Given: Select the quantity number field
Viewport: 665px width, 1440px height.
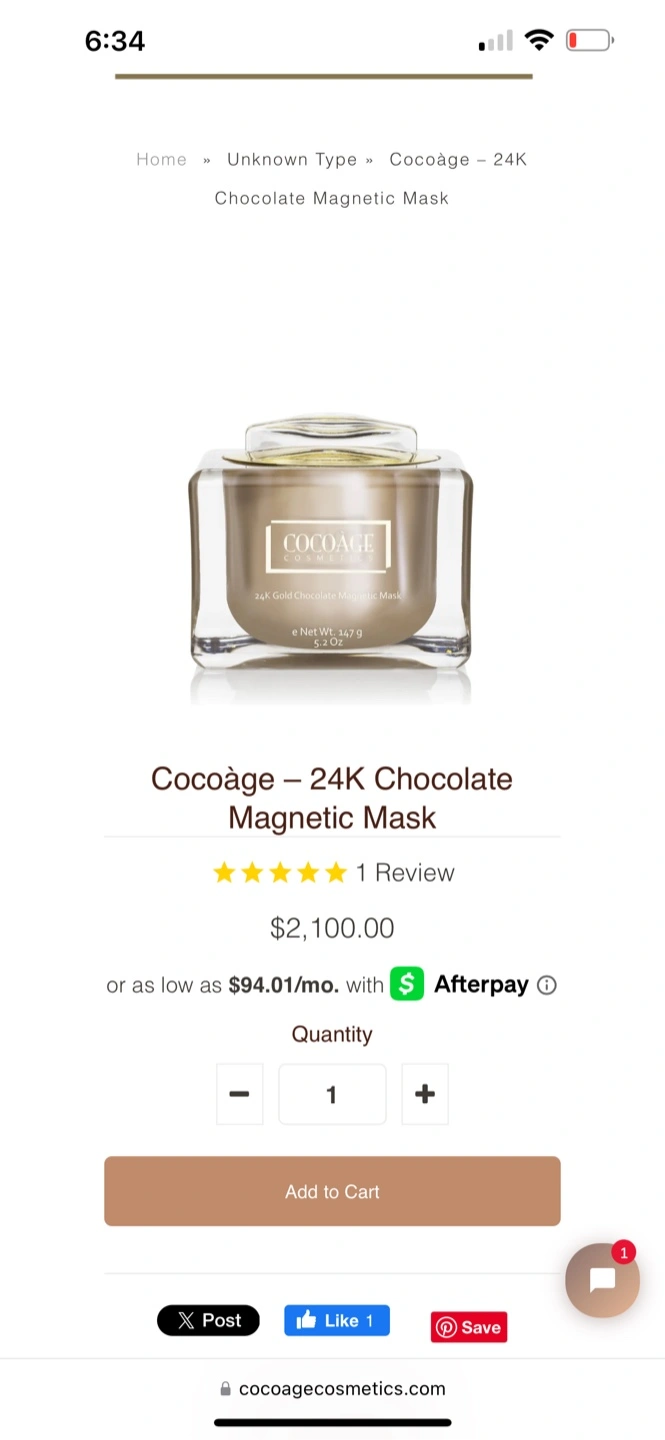Looking at the screenshot, I should tap(332, 1094).
